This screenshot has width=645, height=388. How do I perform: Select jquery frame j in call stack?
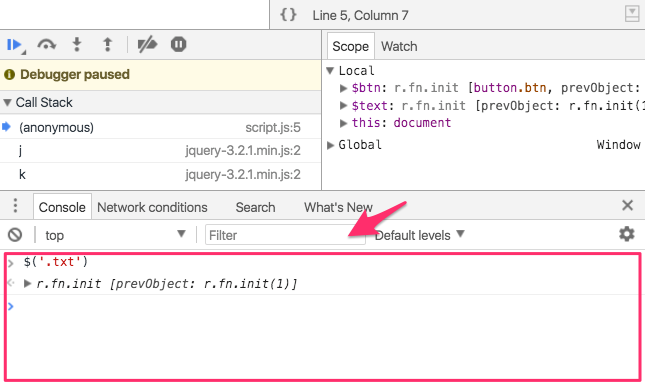(x=160, y=151)
